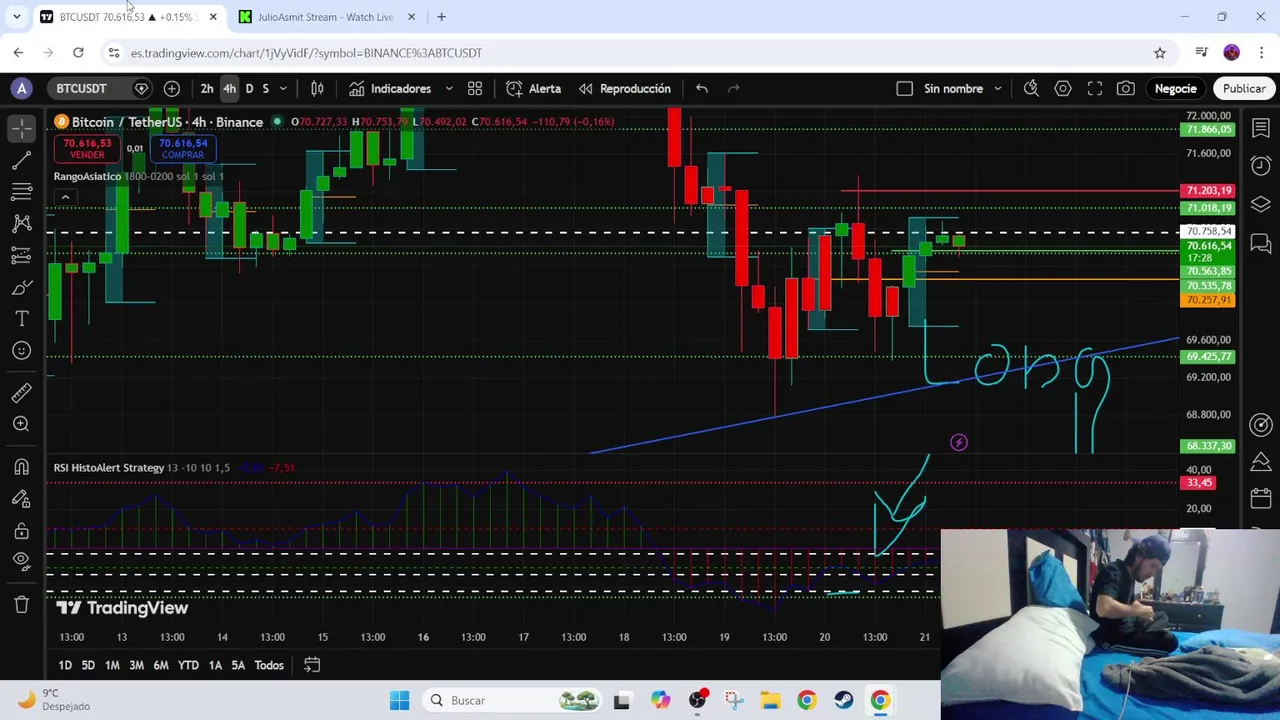
Task: Switch to the JulioAsmit Stream browser tab
Action: [x=325, y=17]
